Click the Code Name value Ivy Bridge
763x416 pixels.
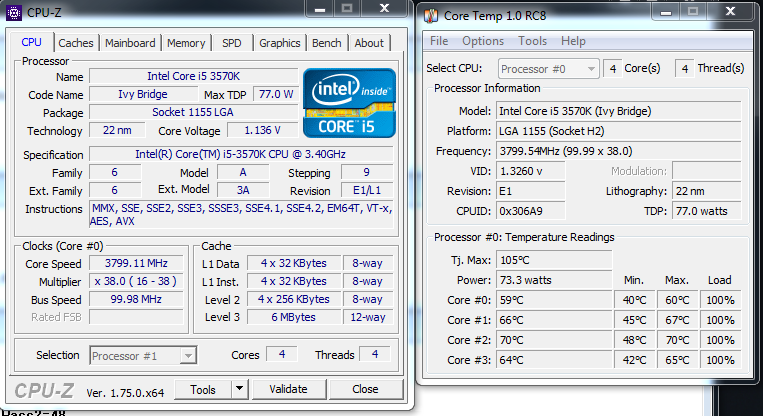[143, 94]
